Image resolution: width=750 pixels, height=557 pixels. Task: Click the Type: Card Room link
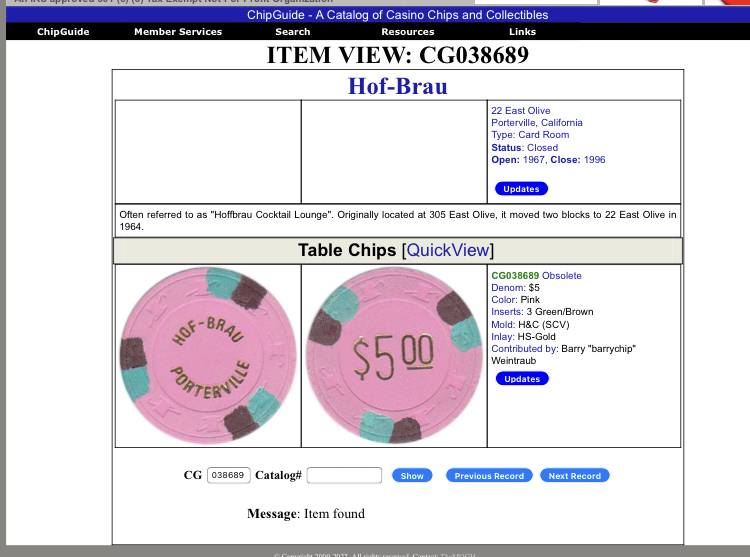coord(530,135)
